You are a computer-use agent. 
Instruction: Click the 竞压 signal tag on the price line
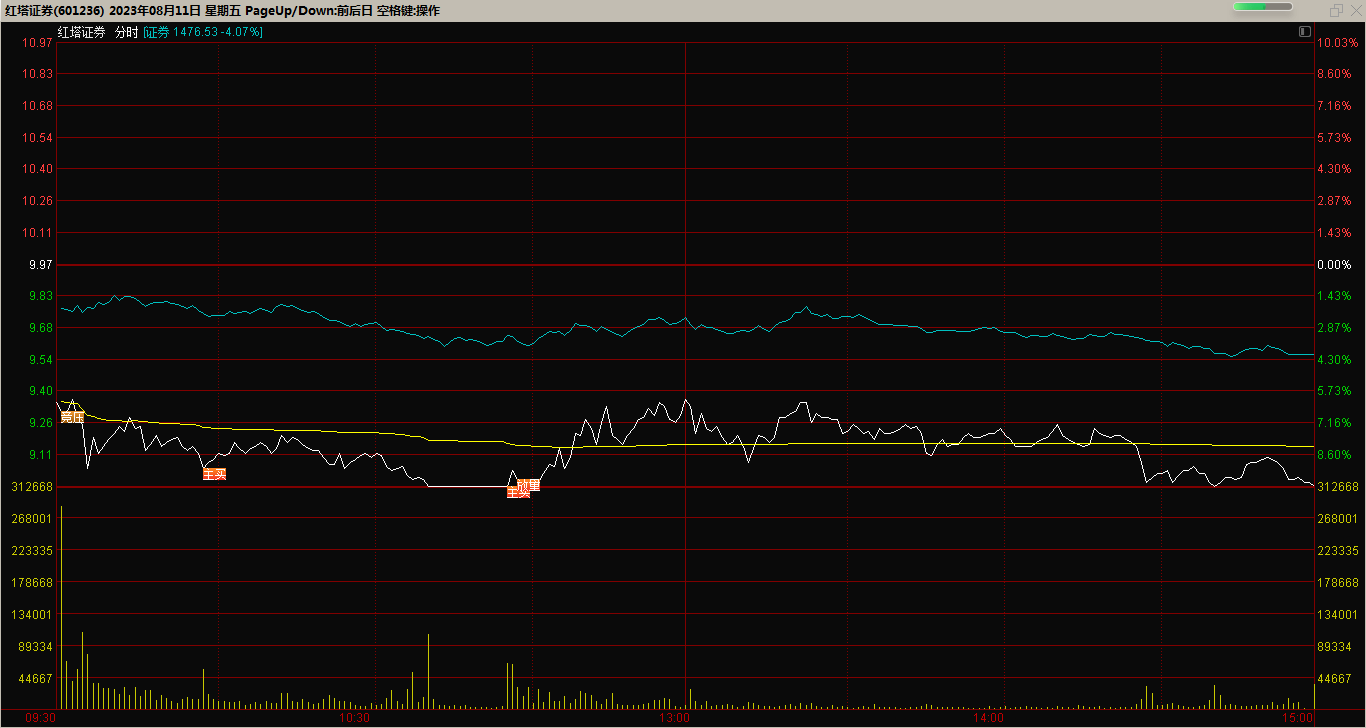pyautogui.click(x=72, y=417)
